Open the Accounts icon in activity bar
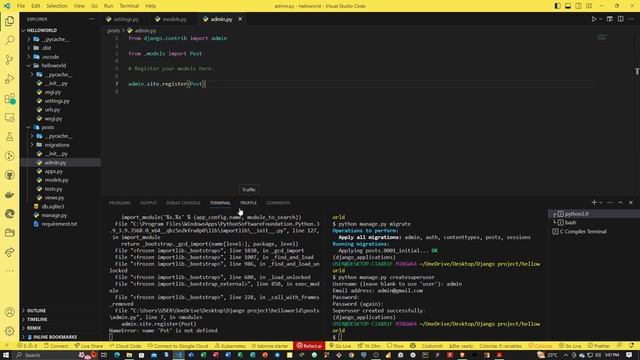Image resolution: width=640 pixels, height=360 pixels. click(x=9, y=312)
